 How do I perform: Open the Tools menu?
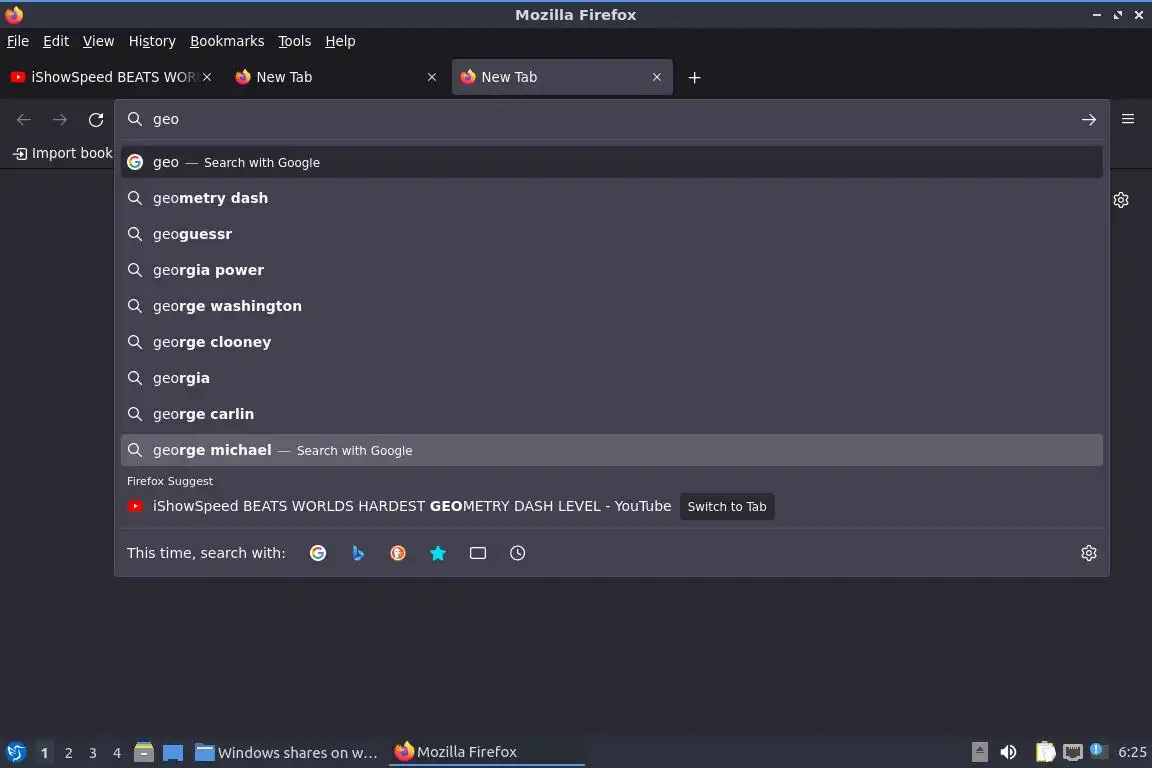pyautogui.click(x=295, y=41)
